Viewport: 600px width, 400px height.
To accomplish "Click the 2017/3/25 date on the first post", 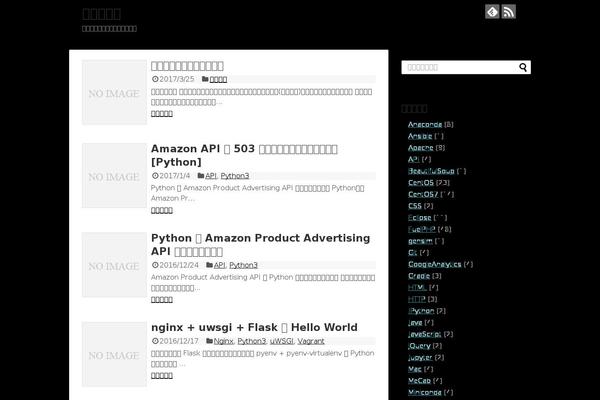I will 176,79.
